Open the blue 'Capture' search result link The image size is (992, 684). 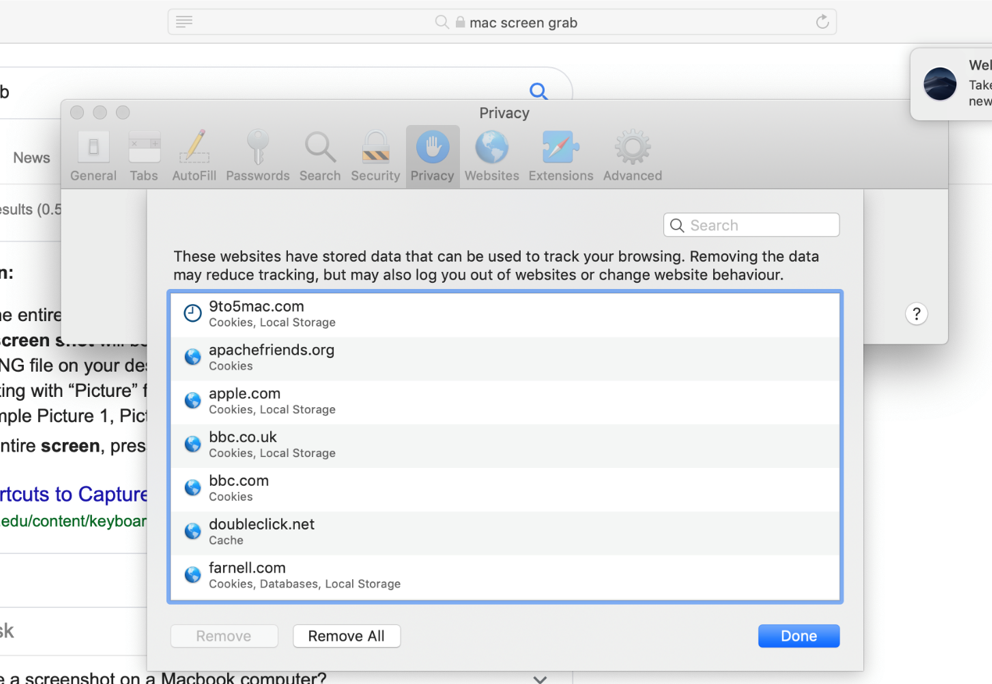click(73, 494)
